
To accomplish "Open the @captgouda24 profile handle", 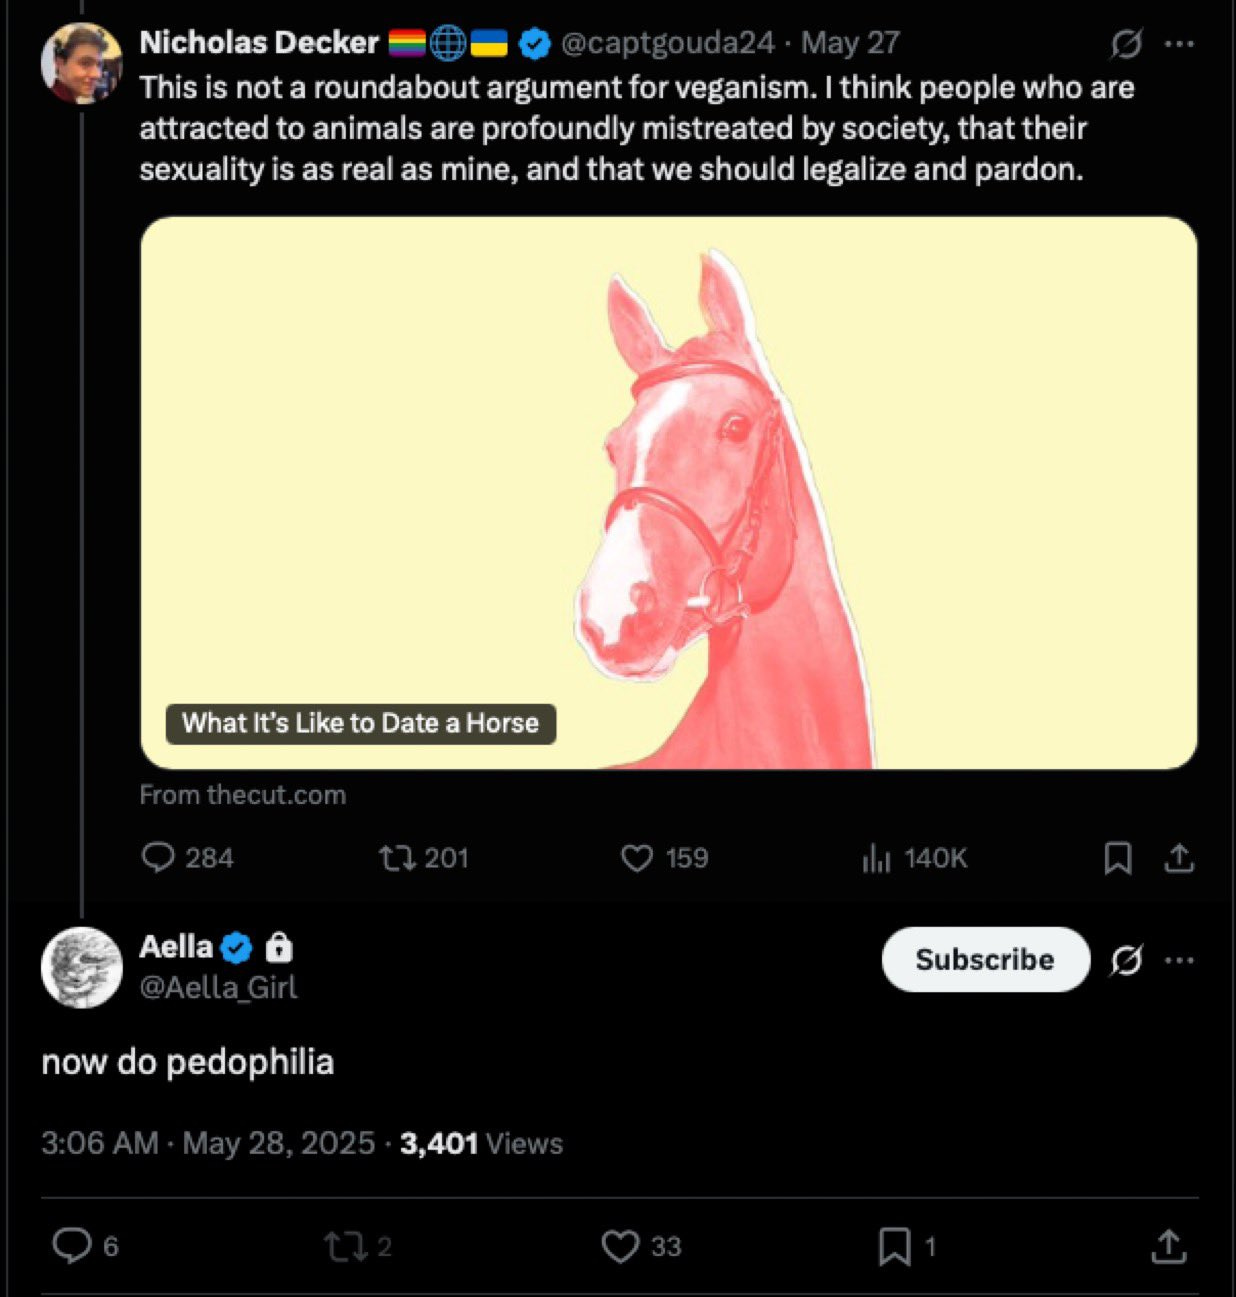I will pyautogui.click(x=667, y=43).
